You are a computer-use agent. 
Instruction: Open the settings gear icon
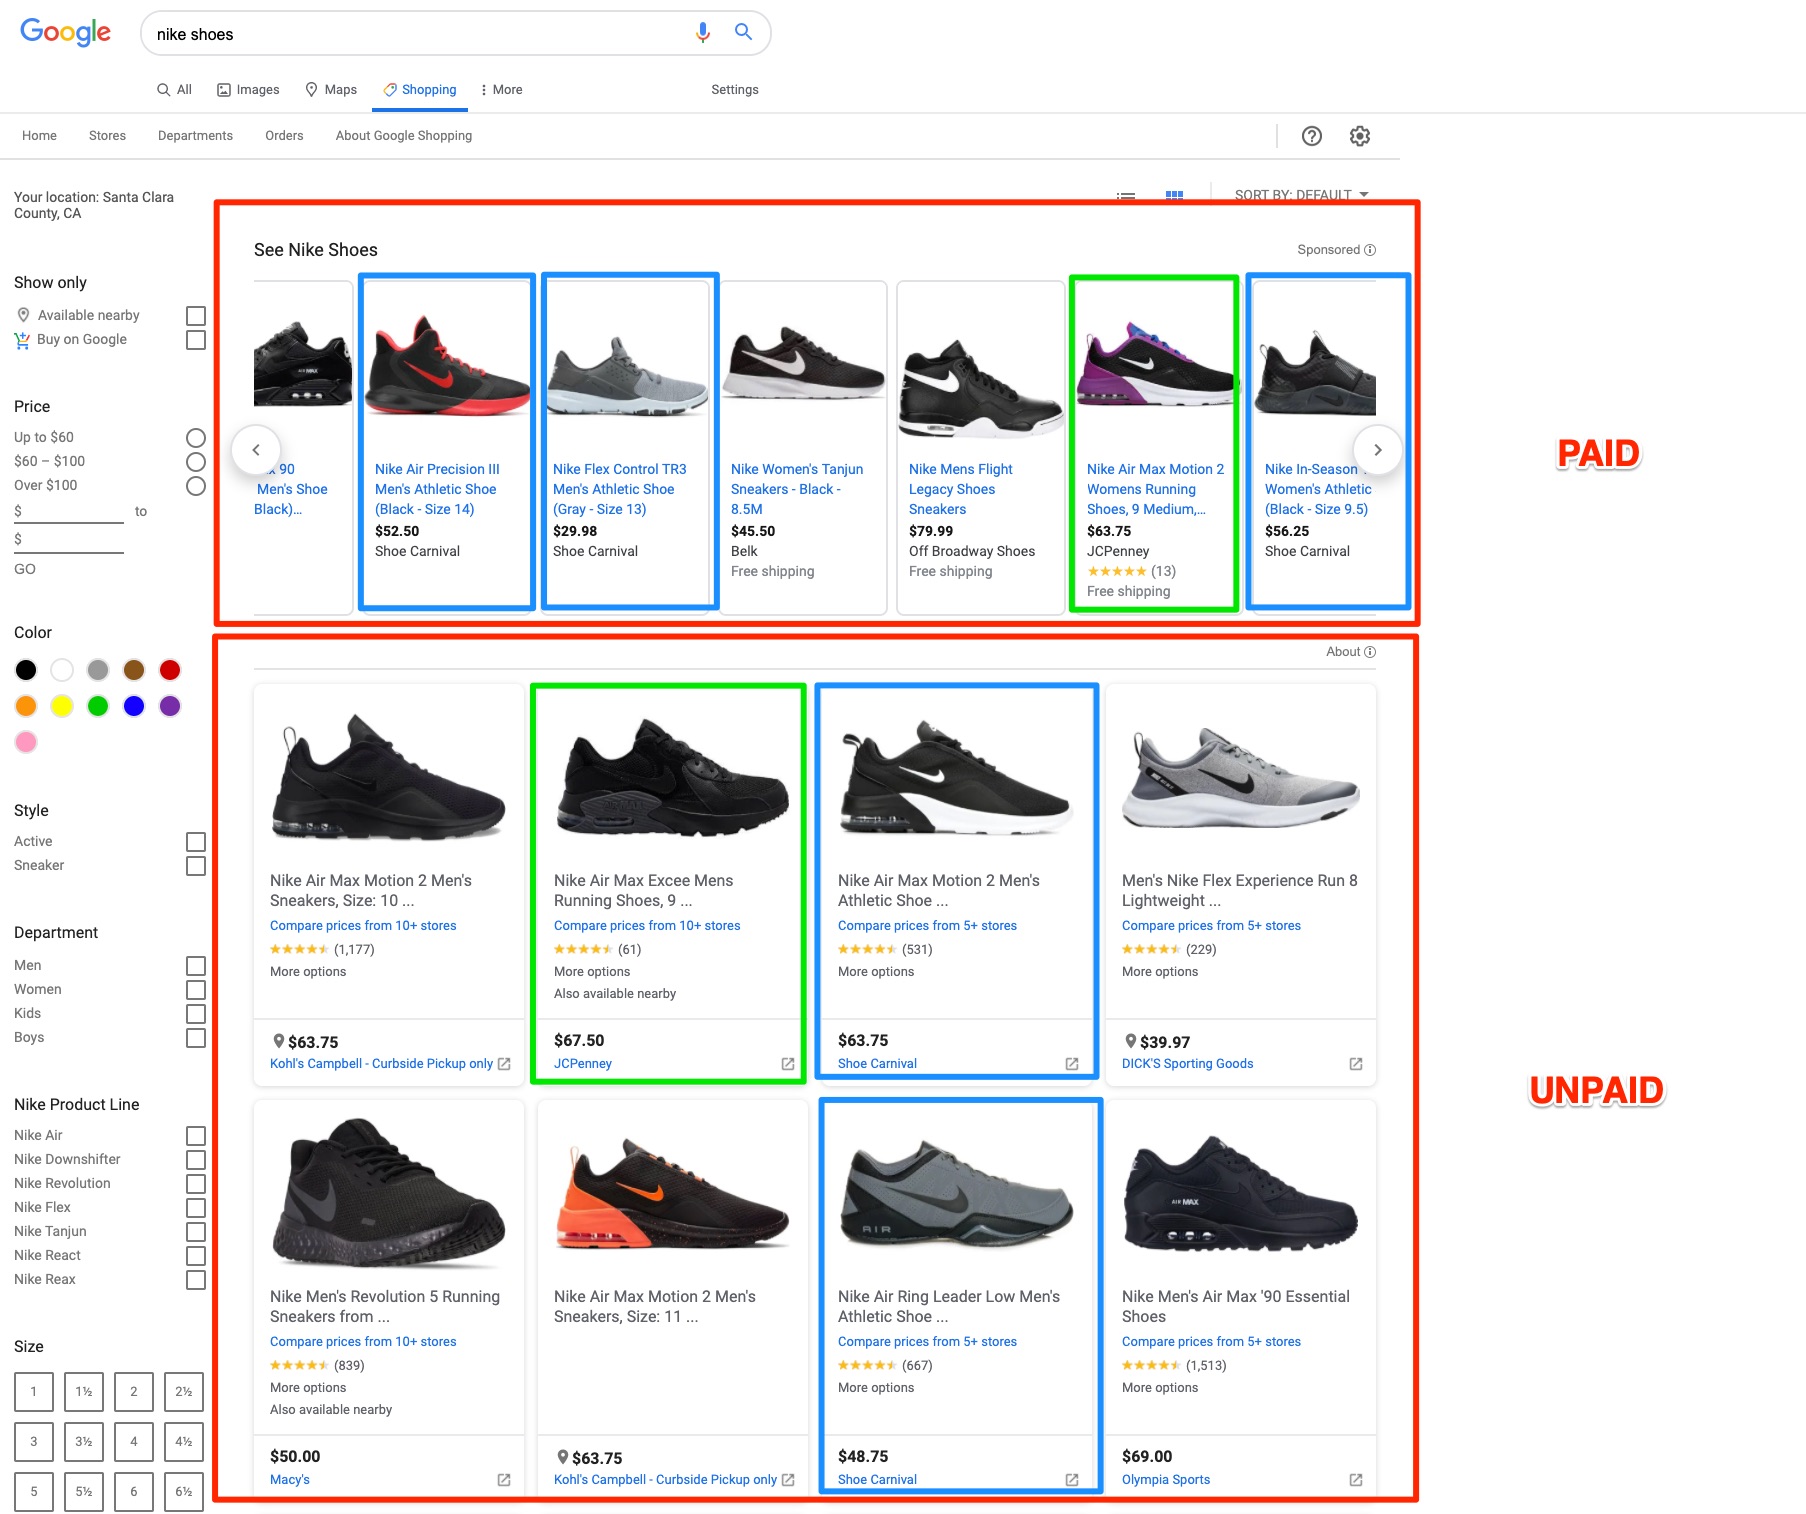tap(1360, 136)
